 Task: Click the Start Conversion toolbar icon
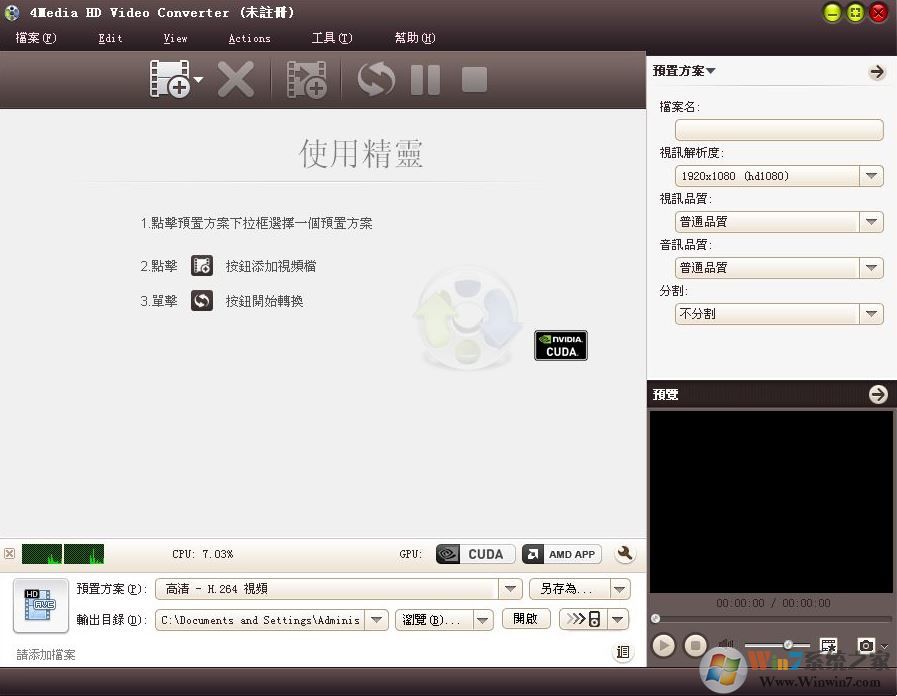(x=375, y=79)
